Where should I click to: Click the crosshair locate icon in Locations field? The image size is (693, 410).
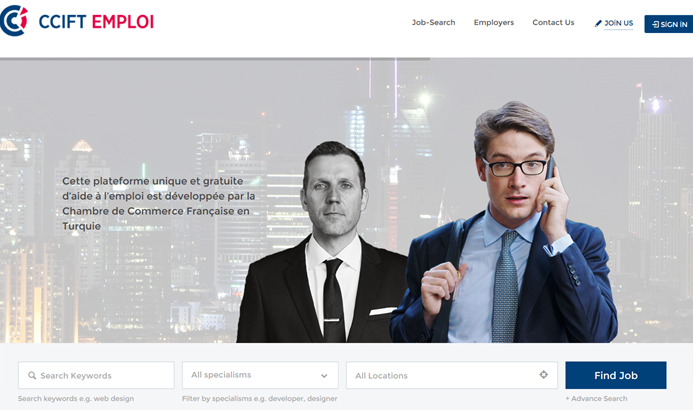point(544,375)
